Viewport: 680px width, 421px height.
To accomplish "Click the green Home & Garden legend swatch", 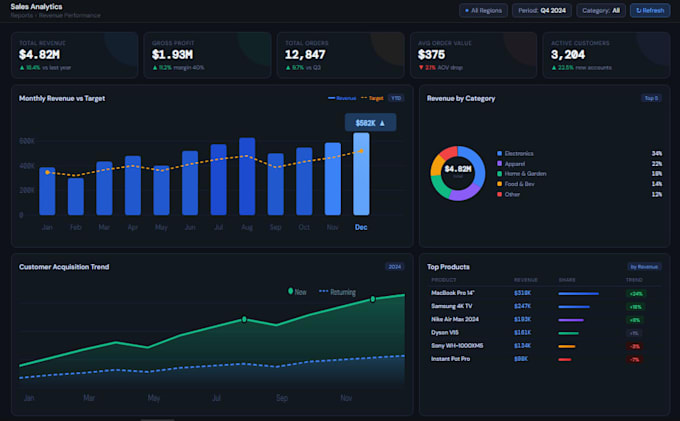I will [500, 174].
